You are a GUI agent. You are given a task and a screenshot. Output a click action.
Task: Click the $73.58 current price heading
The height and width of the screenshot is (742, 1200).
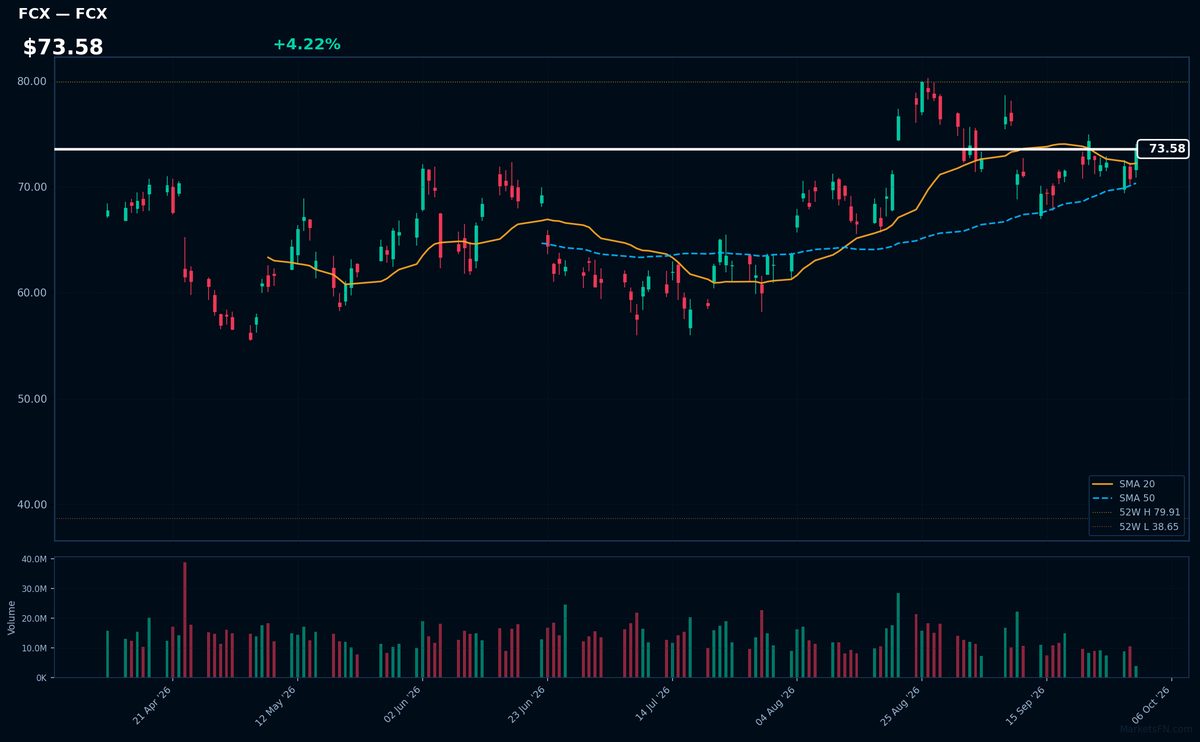[x=63, y=47]
